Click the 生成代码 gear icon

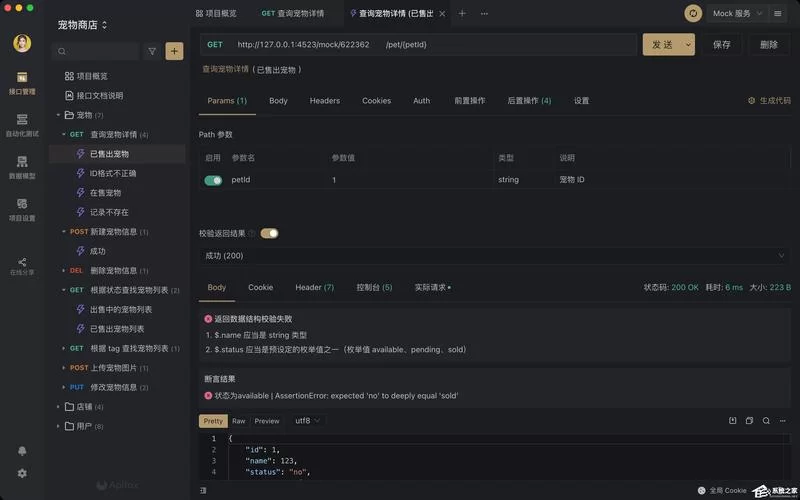[x=751, y=101]
